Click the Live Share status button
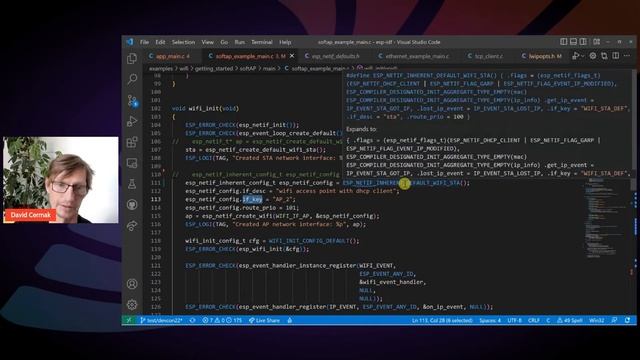Viewport: 640px width, 360px height. [264, 320]
